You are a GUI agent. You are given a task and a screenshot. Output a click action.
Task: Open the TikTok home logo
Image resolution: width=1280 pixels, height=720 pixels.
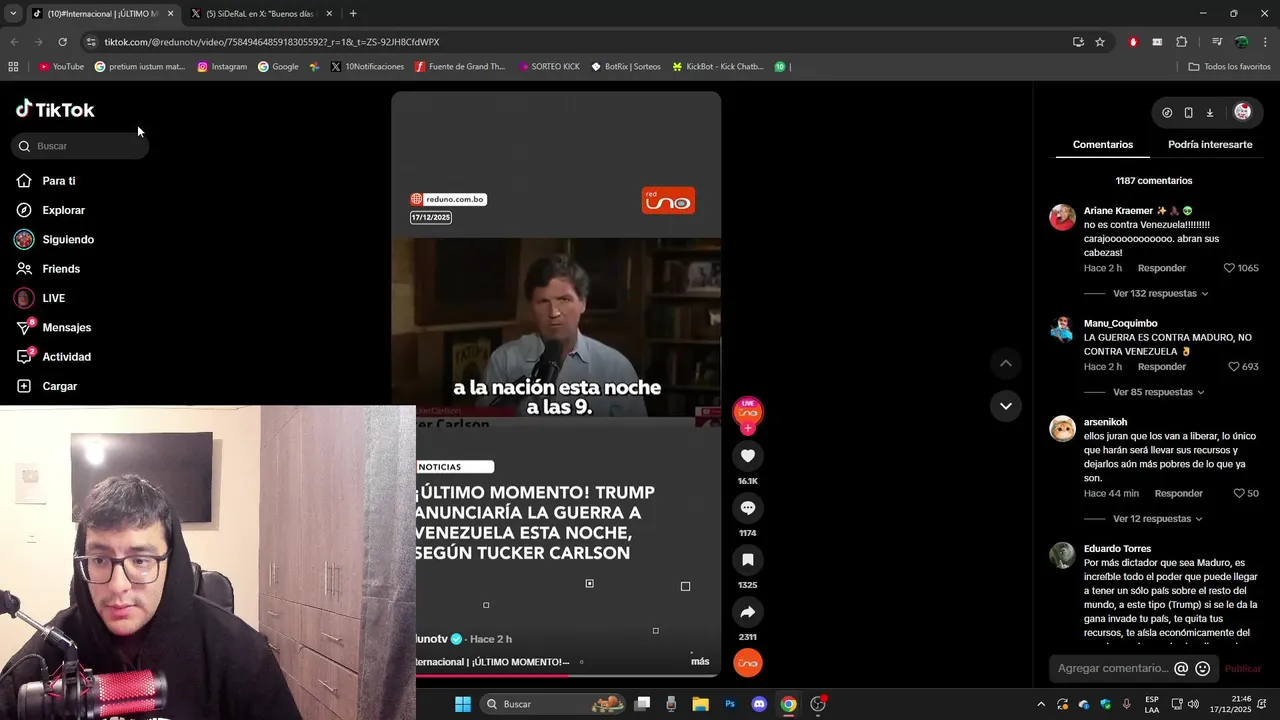tap(55, 110)
